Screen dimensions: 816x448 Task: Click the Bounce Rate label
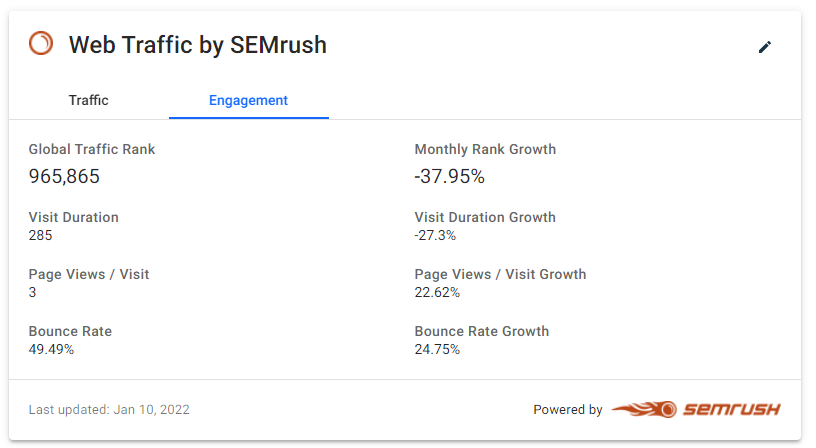click(70, 331)
